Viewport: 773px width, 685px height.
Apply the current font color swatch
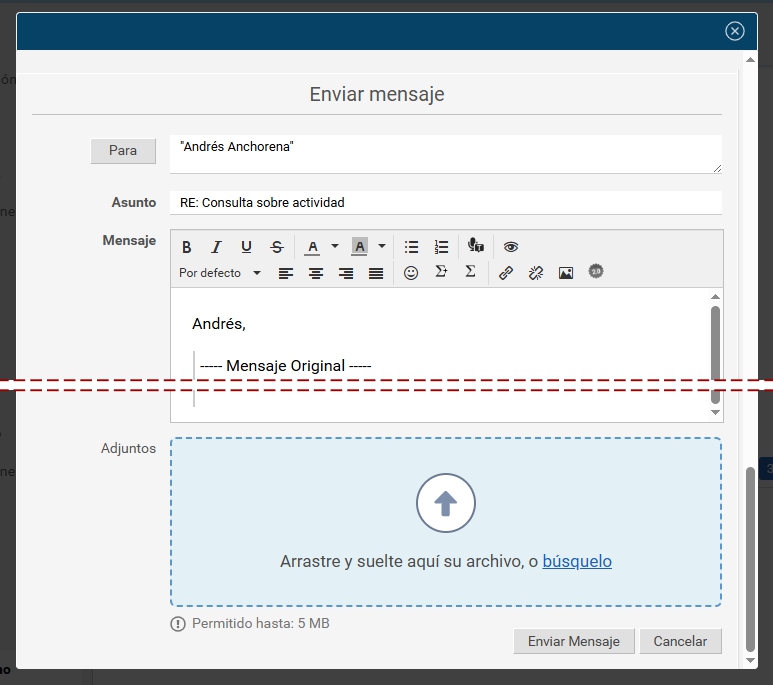click(x=313, y=247)
